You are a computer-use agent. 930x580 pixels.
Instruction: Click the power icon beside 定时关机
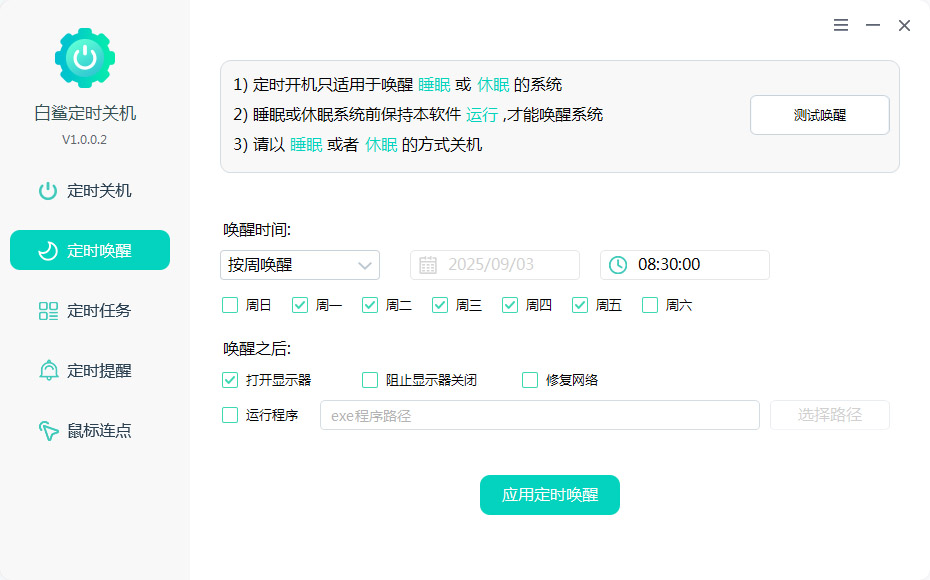(x=48, y=191)
